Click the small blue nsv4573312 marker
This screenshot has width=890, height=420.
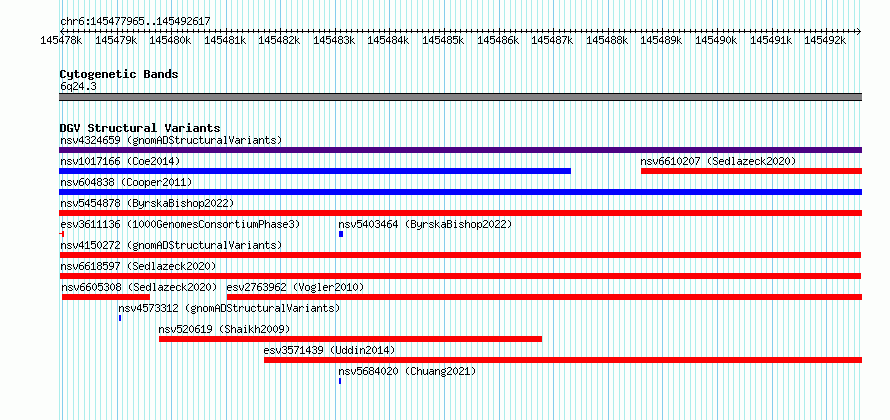(120, 318)
